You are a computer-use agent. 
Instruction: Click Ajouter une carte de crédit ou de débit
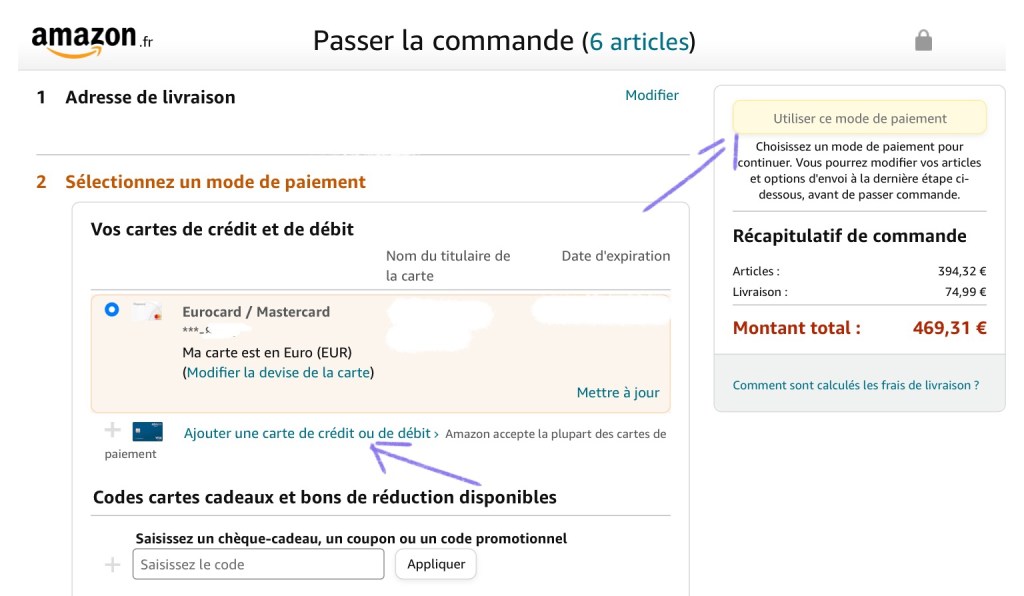point(307,433)
